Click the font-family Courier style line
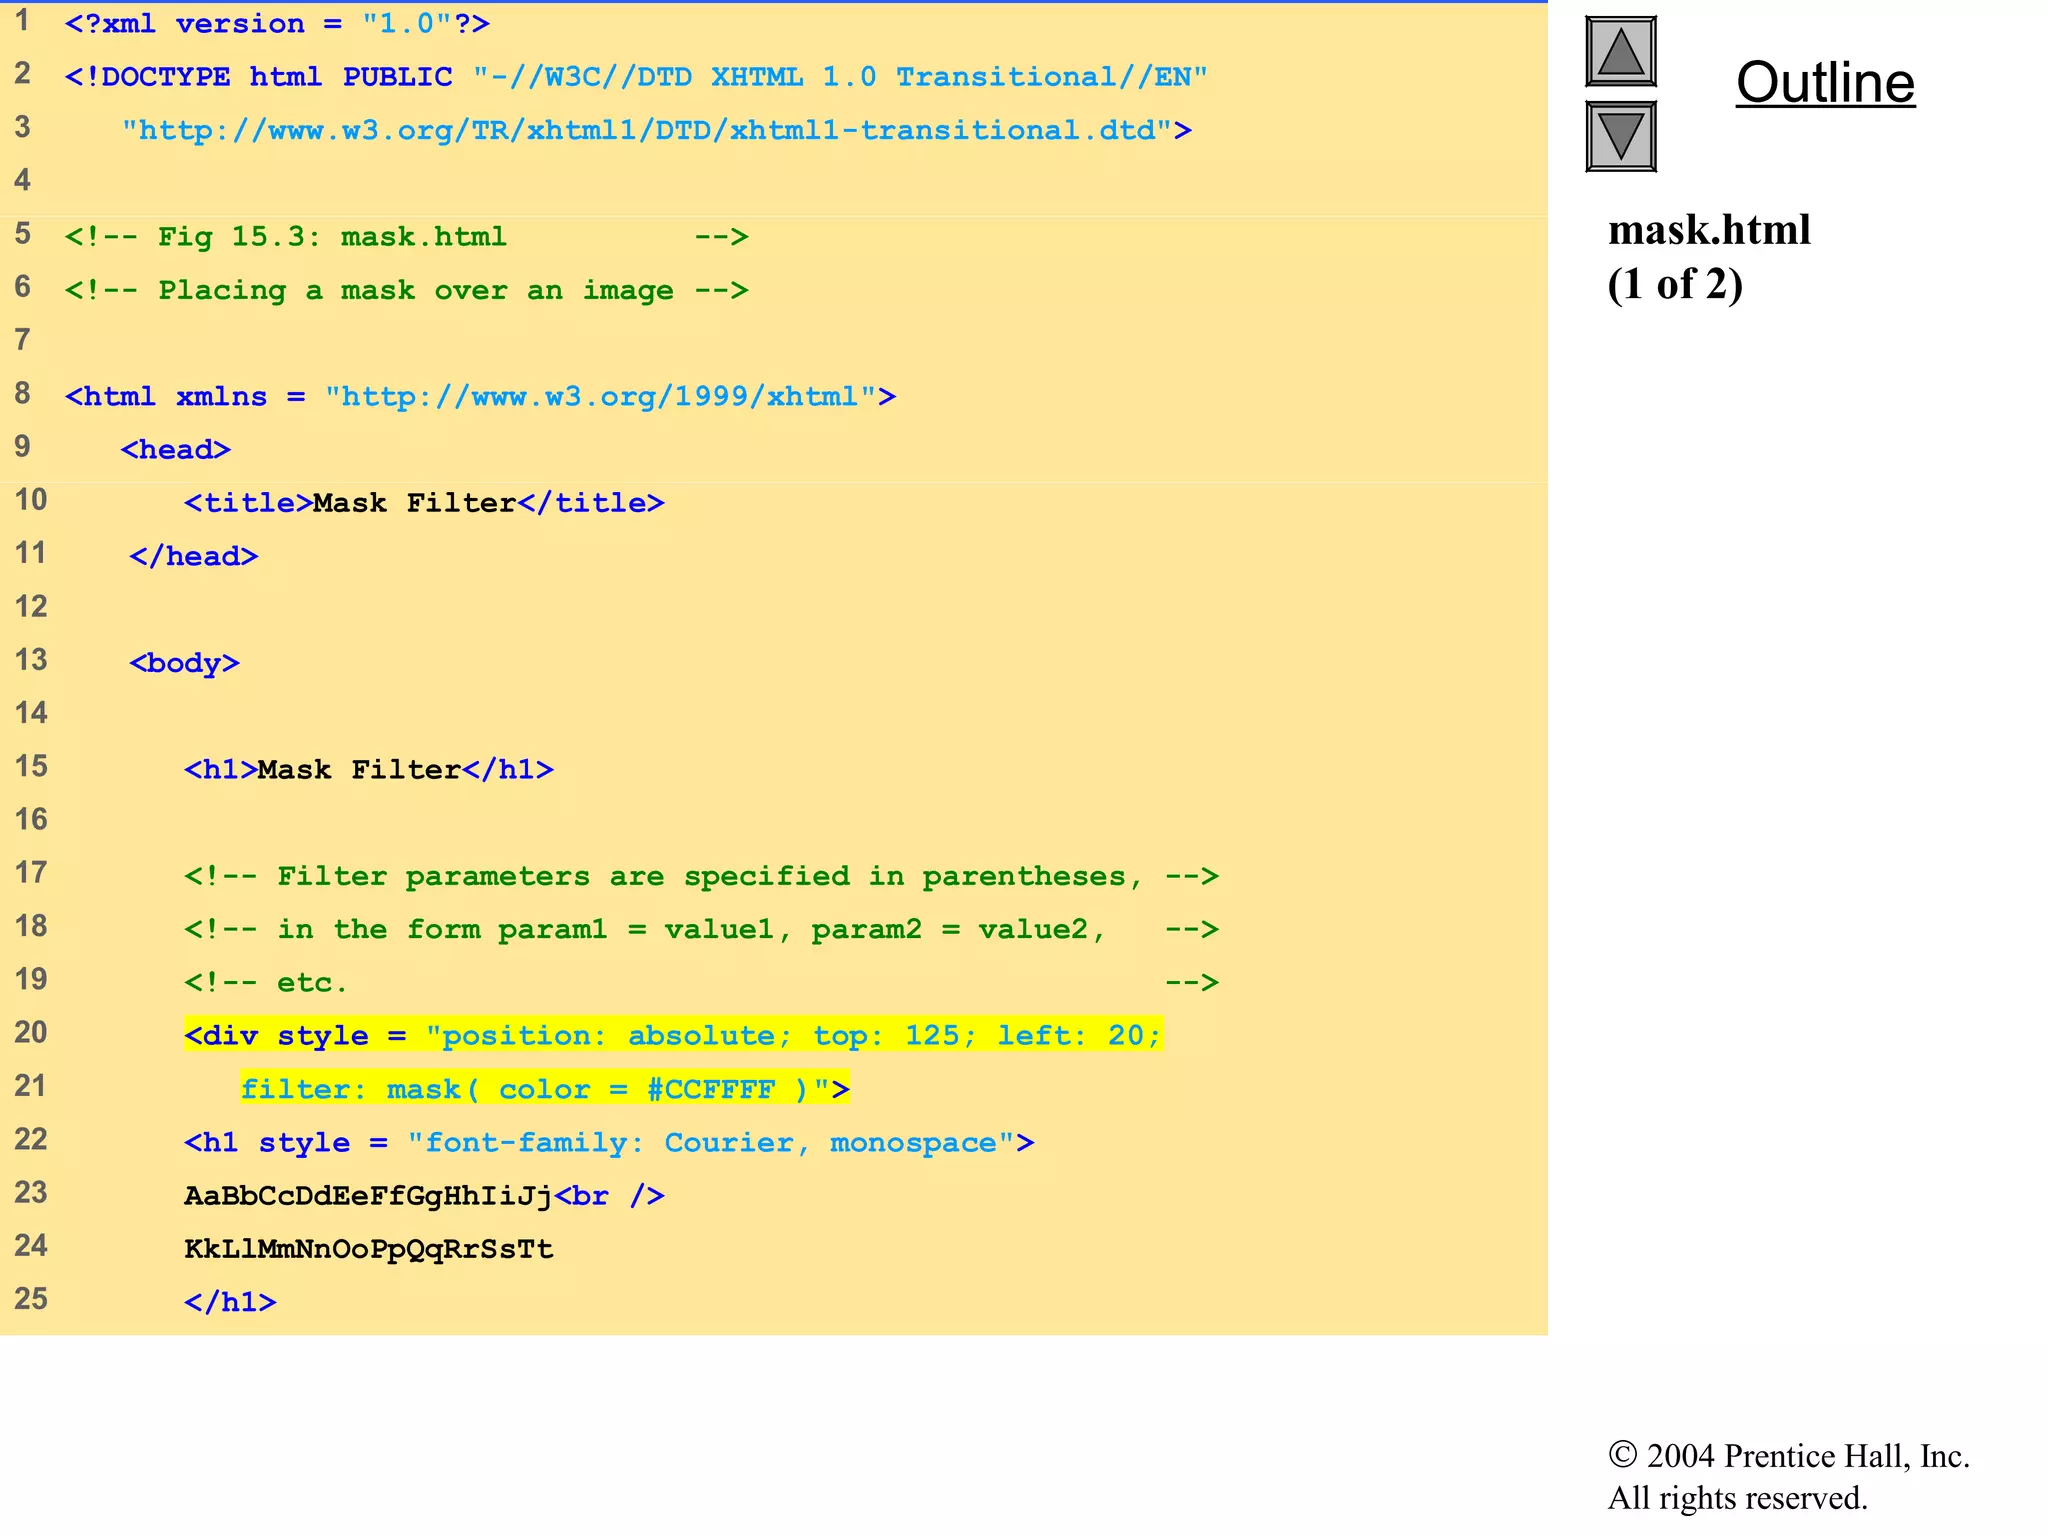This screenshot has height=1536, width=2048. pos(608,1142)
